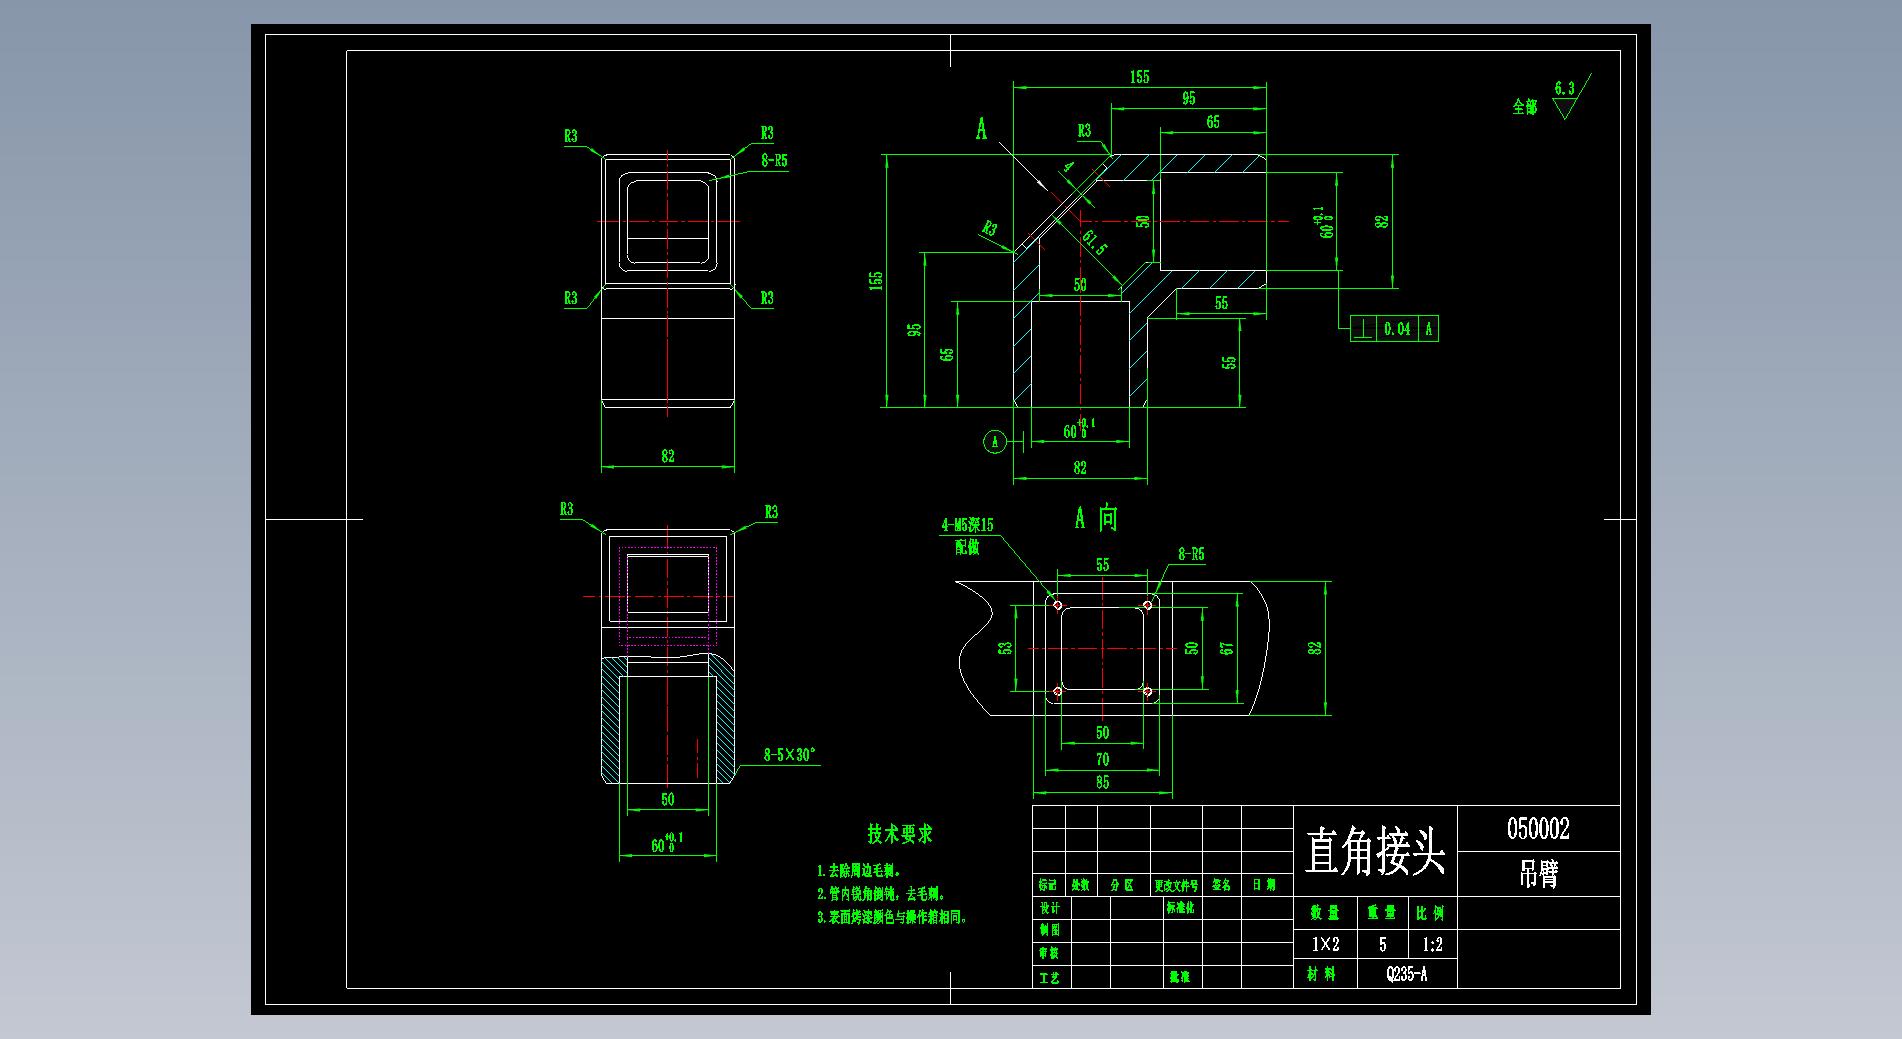Select the '61.5' diagonal dimension
Screen dimensions: 1902x1039
click(x=1095, y=243)
